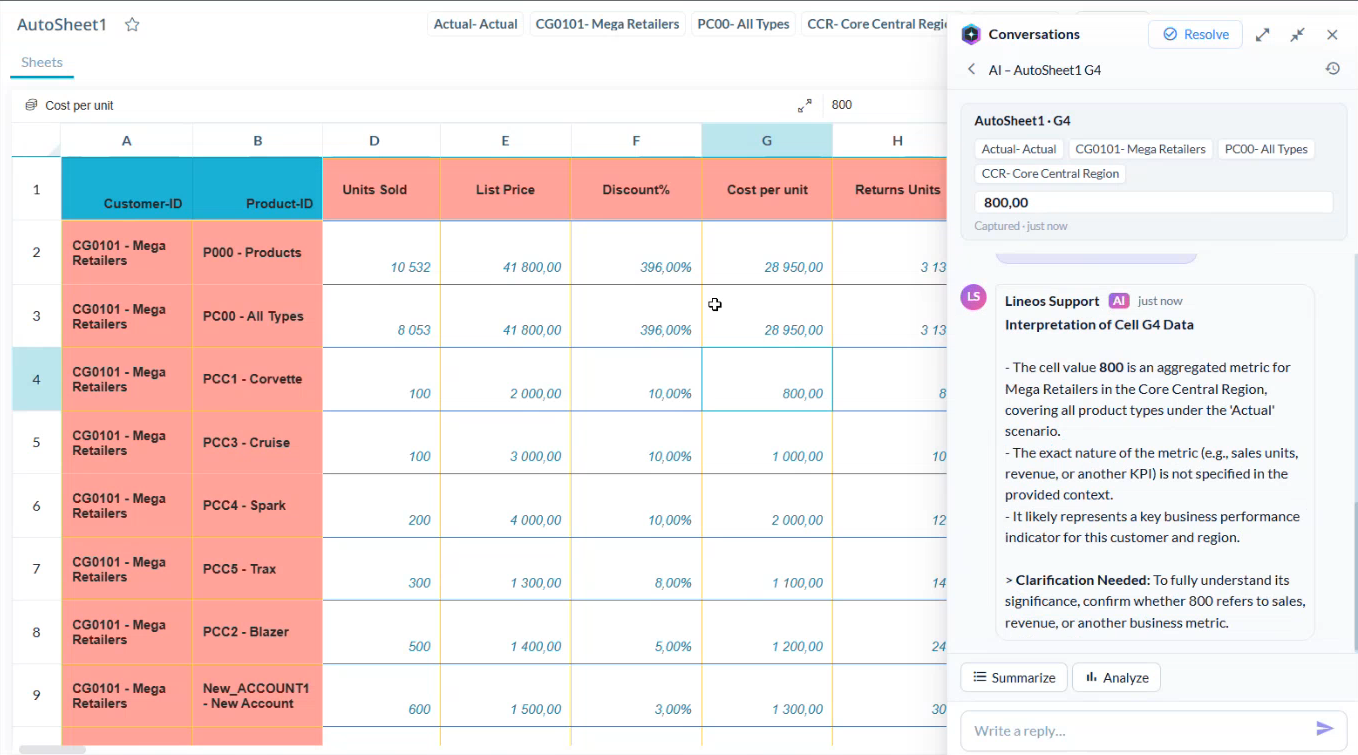The height and width of the screenshot is (755, 1358).
Task: Star AutoSheet1 as favorite
Action: point(132,25)
